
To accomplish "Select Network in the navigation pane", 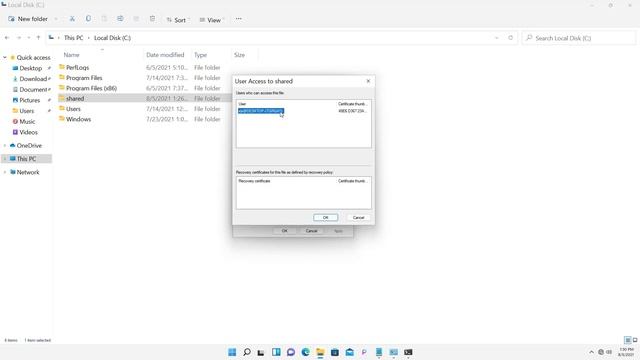I will 28,172.
